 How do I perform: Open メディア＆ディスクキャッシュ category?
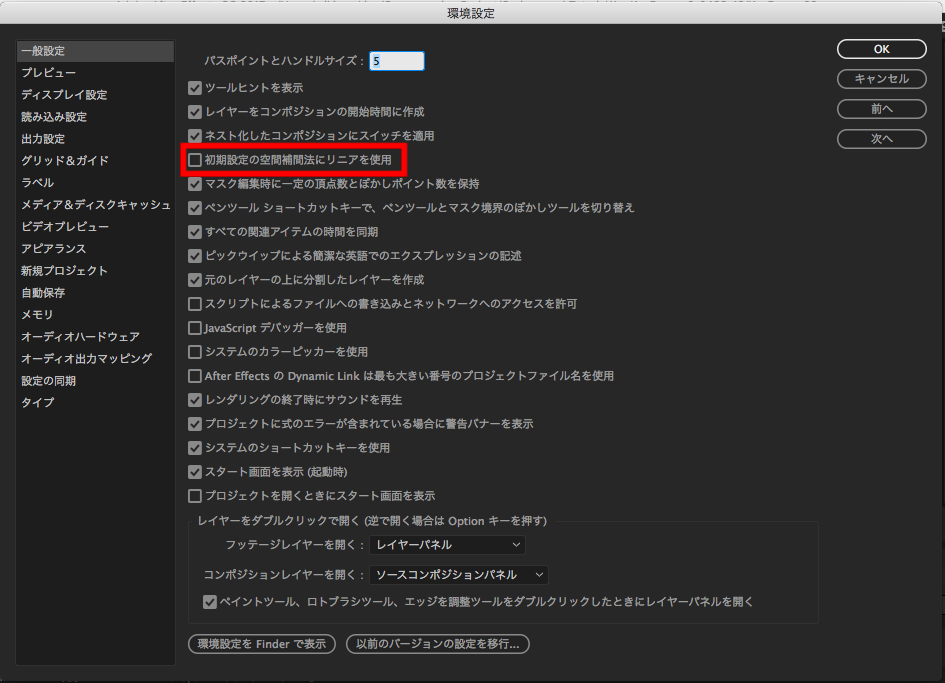pyautogui.click(x=95, y=205)
